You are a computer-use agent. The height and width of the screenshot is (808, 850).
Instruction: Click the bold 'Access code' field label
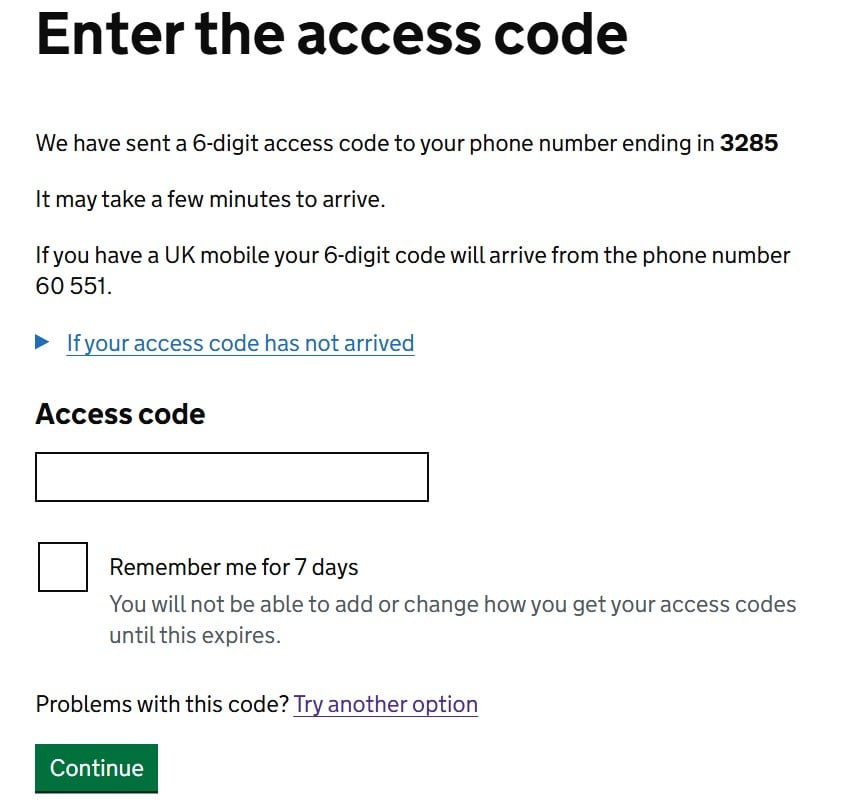(120, 414)
